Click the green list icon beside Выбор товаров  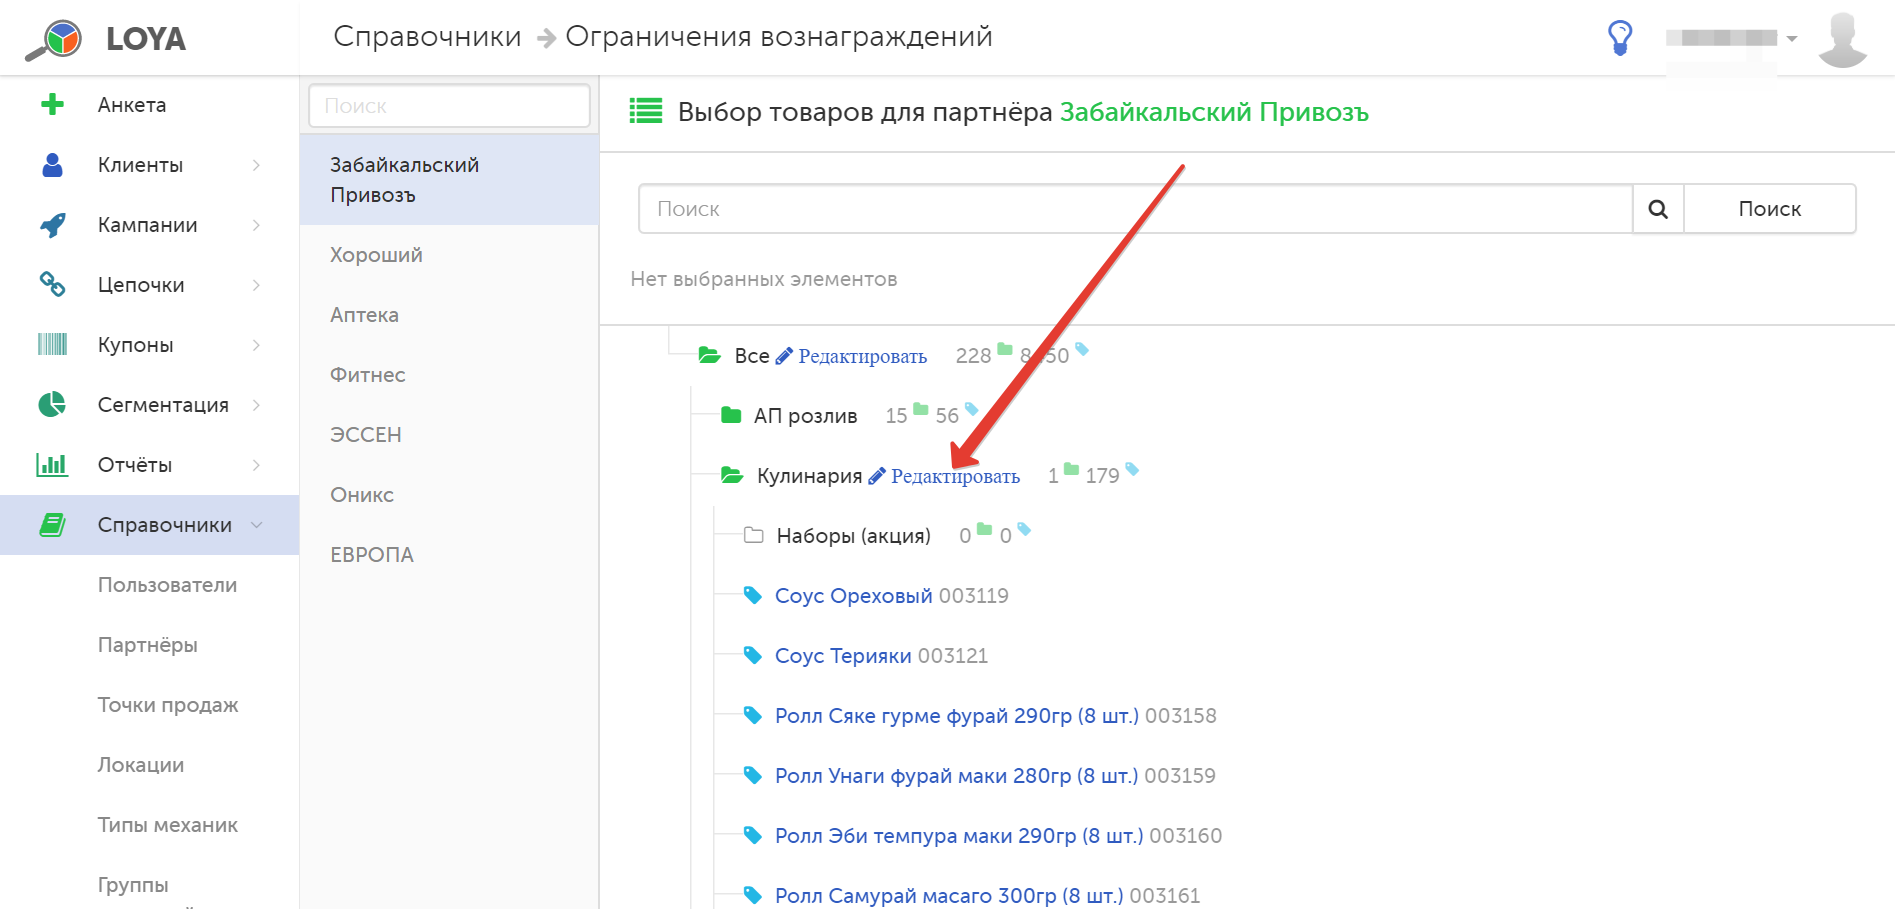(646, 111)
